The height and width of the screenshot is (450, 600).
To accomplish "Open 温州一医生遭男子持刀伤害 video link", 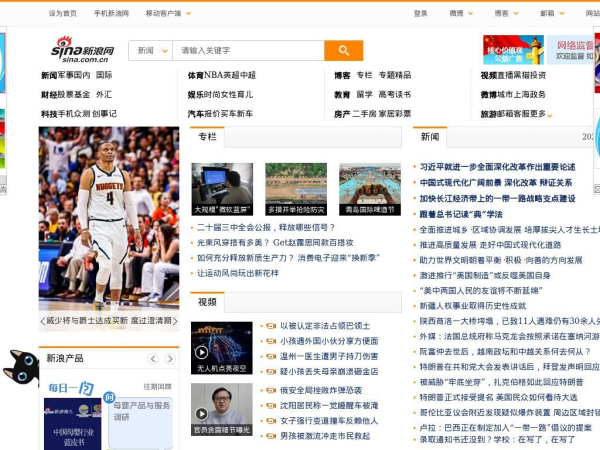I will pyautogui.click(x=329, y=356).
